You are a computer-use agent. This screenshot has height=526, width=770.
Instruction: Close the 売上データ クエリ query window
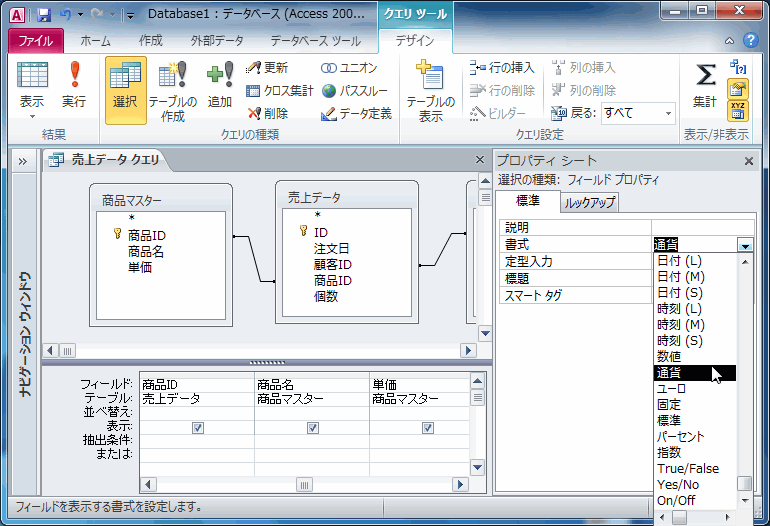point(480,160)
